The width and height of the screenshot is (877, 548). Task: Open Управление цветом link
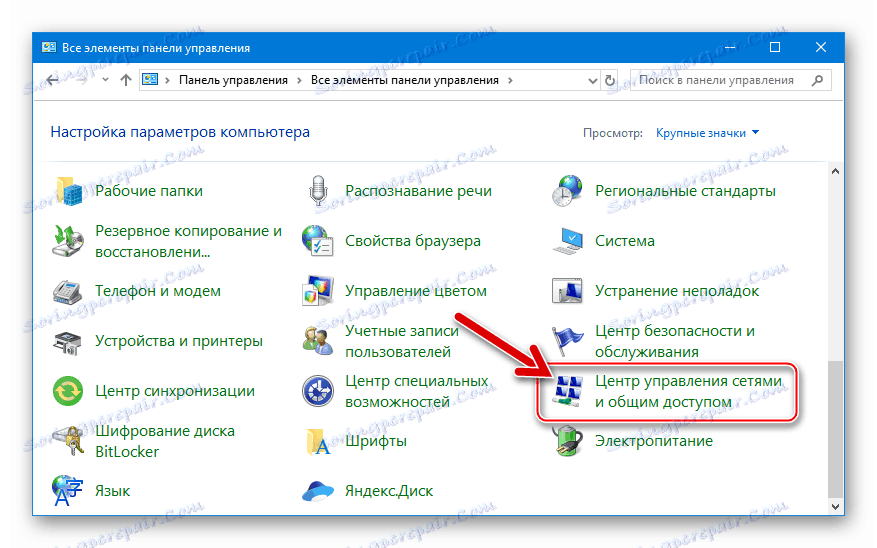tap(416, 291)
